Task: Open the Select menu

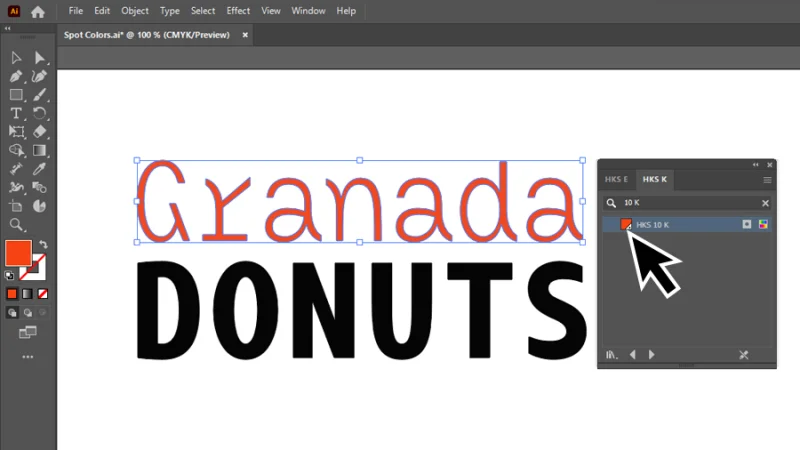Action: (203, 11)
